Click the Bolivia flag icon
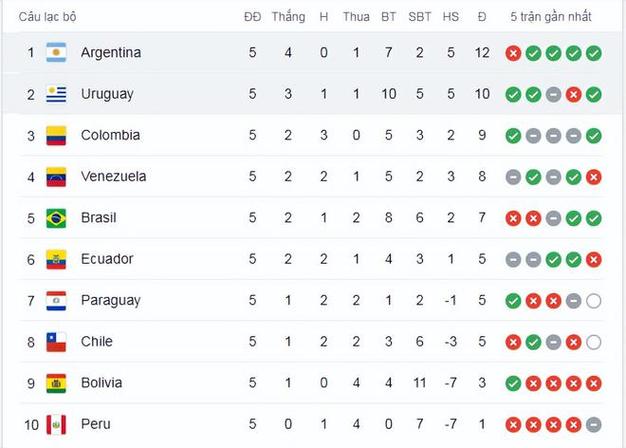This screenshot has height=448, width=626. pos(56,383)
